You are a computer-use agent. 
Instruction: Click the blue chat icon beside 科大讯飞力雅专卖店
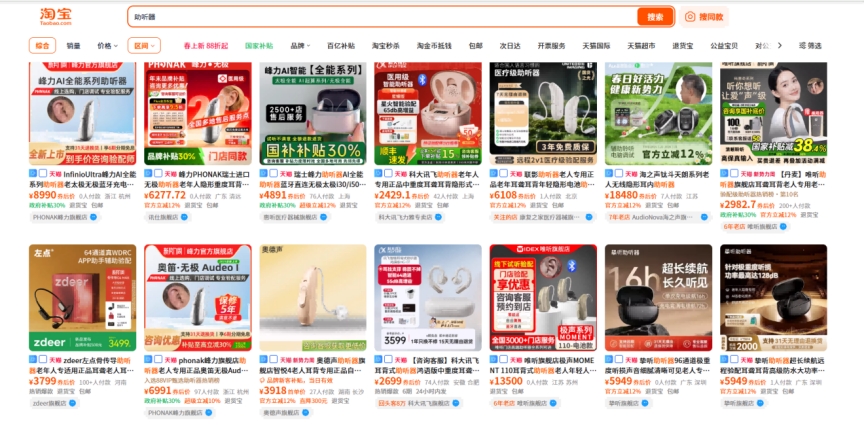click(439, 217)
